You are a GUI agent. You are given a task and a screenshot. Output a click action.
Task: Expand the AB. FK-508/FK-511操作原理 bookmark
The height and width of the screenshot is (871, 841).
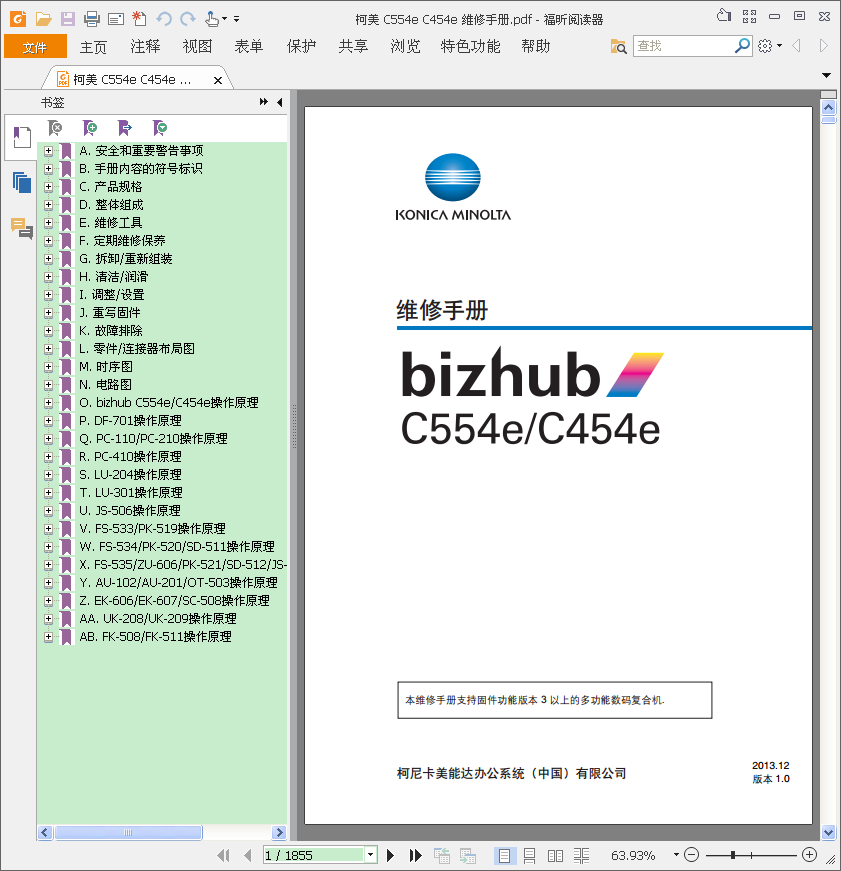(x=48, y=637)
